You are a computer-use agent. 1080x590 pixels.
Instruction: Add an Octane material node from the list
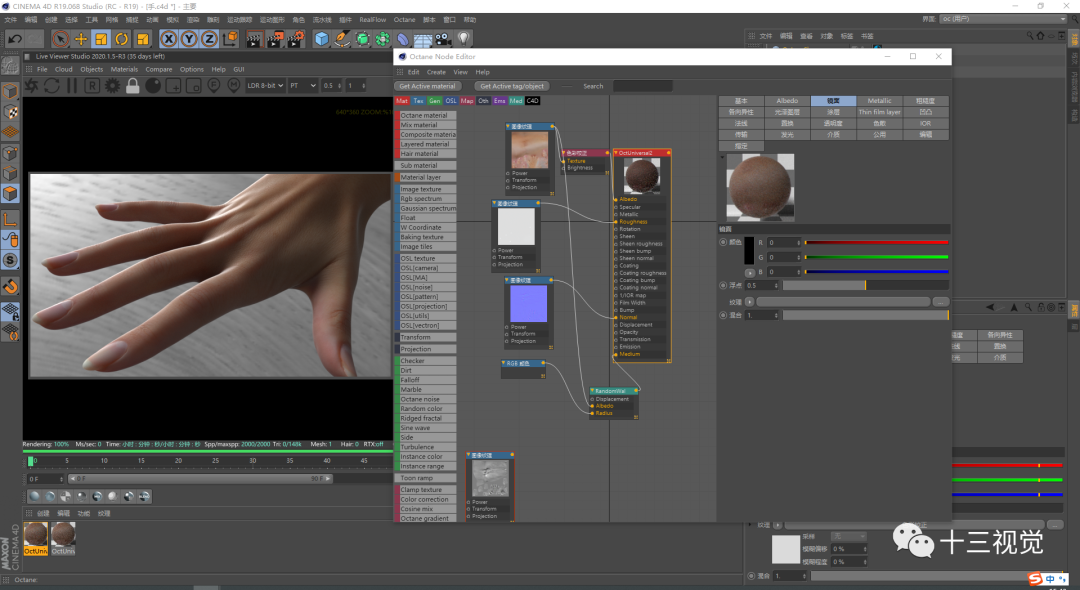coord(426,116)
